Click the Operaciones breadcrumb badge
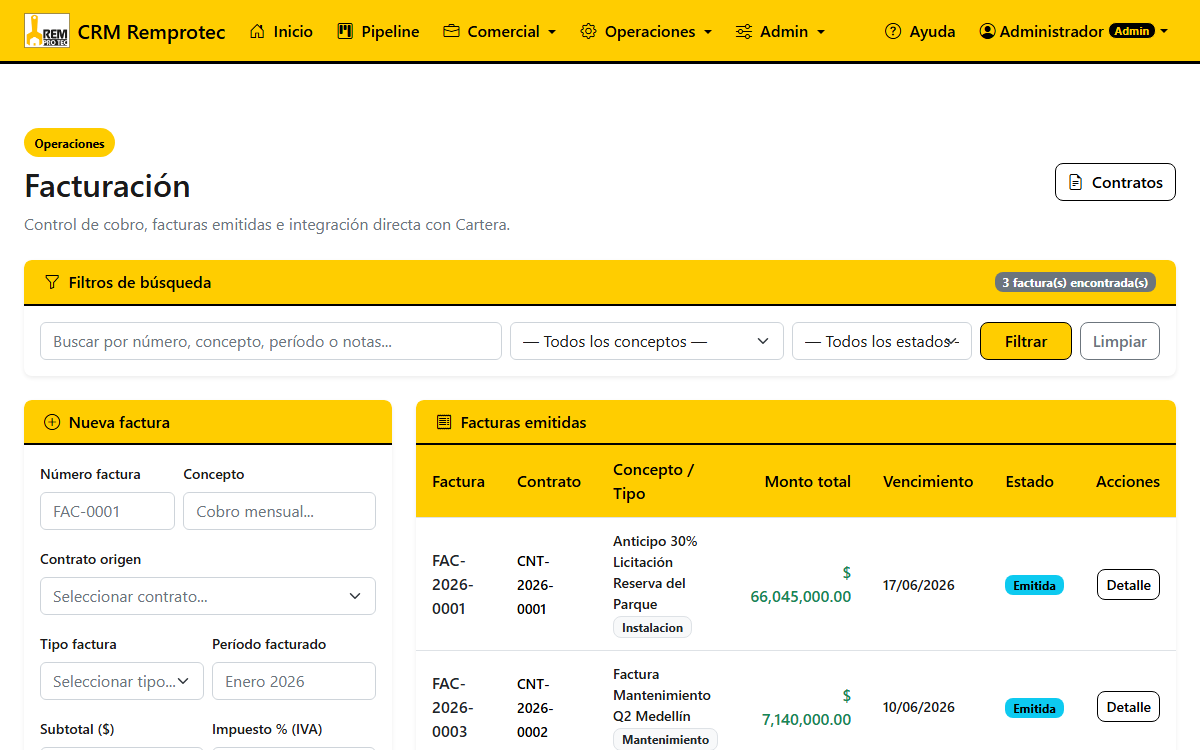1200x750 pixels. click(x=70, y=143)
